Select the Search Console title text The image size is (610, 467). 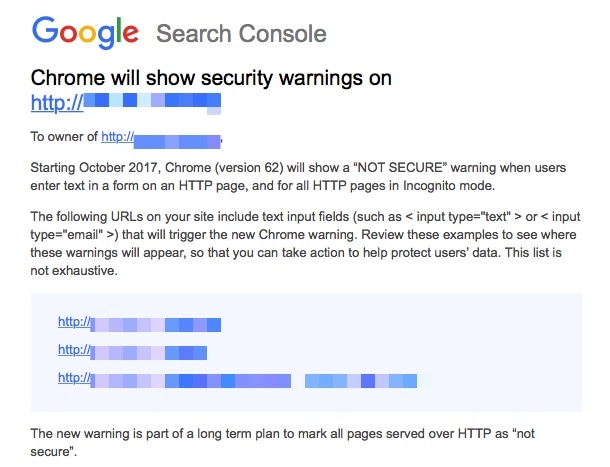pos(241,33)
